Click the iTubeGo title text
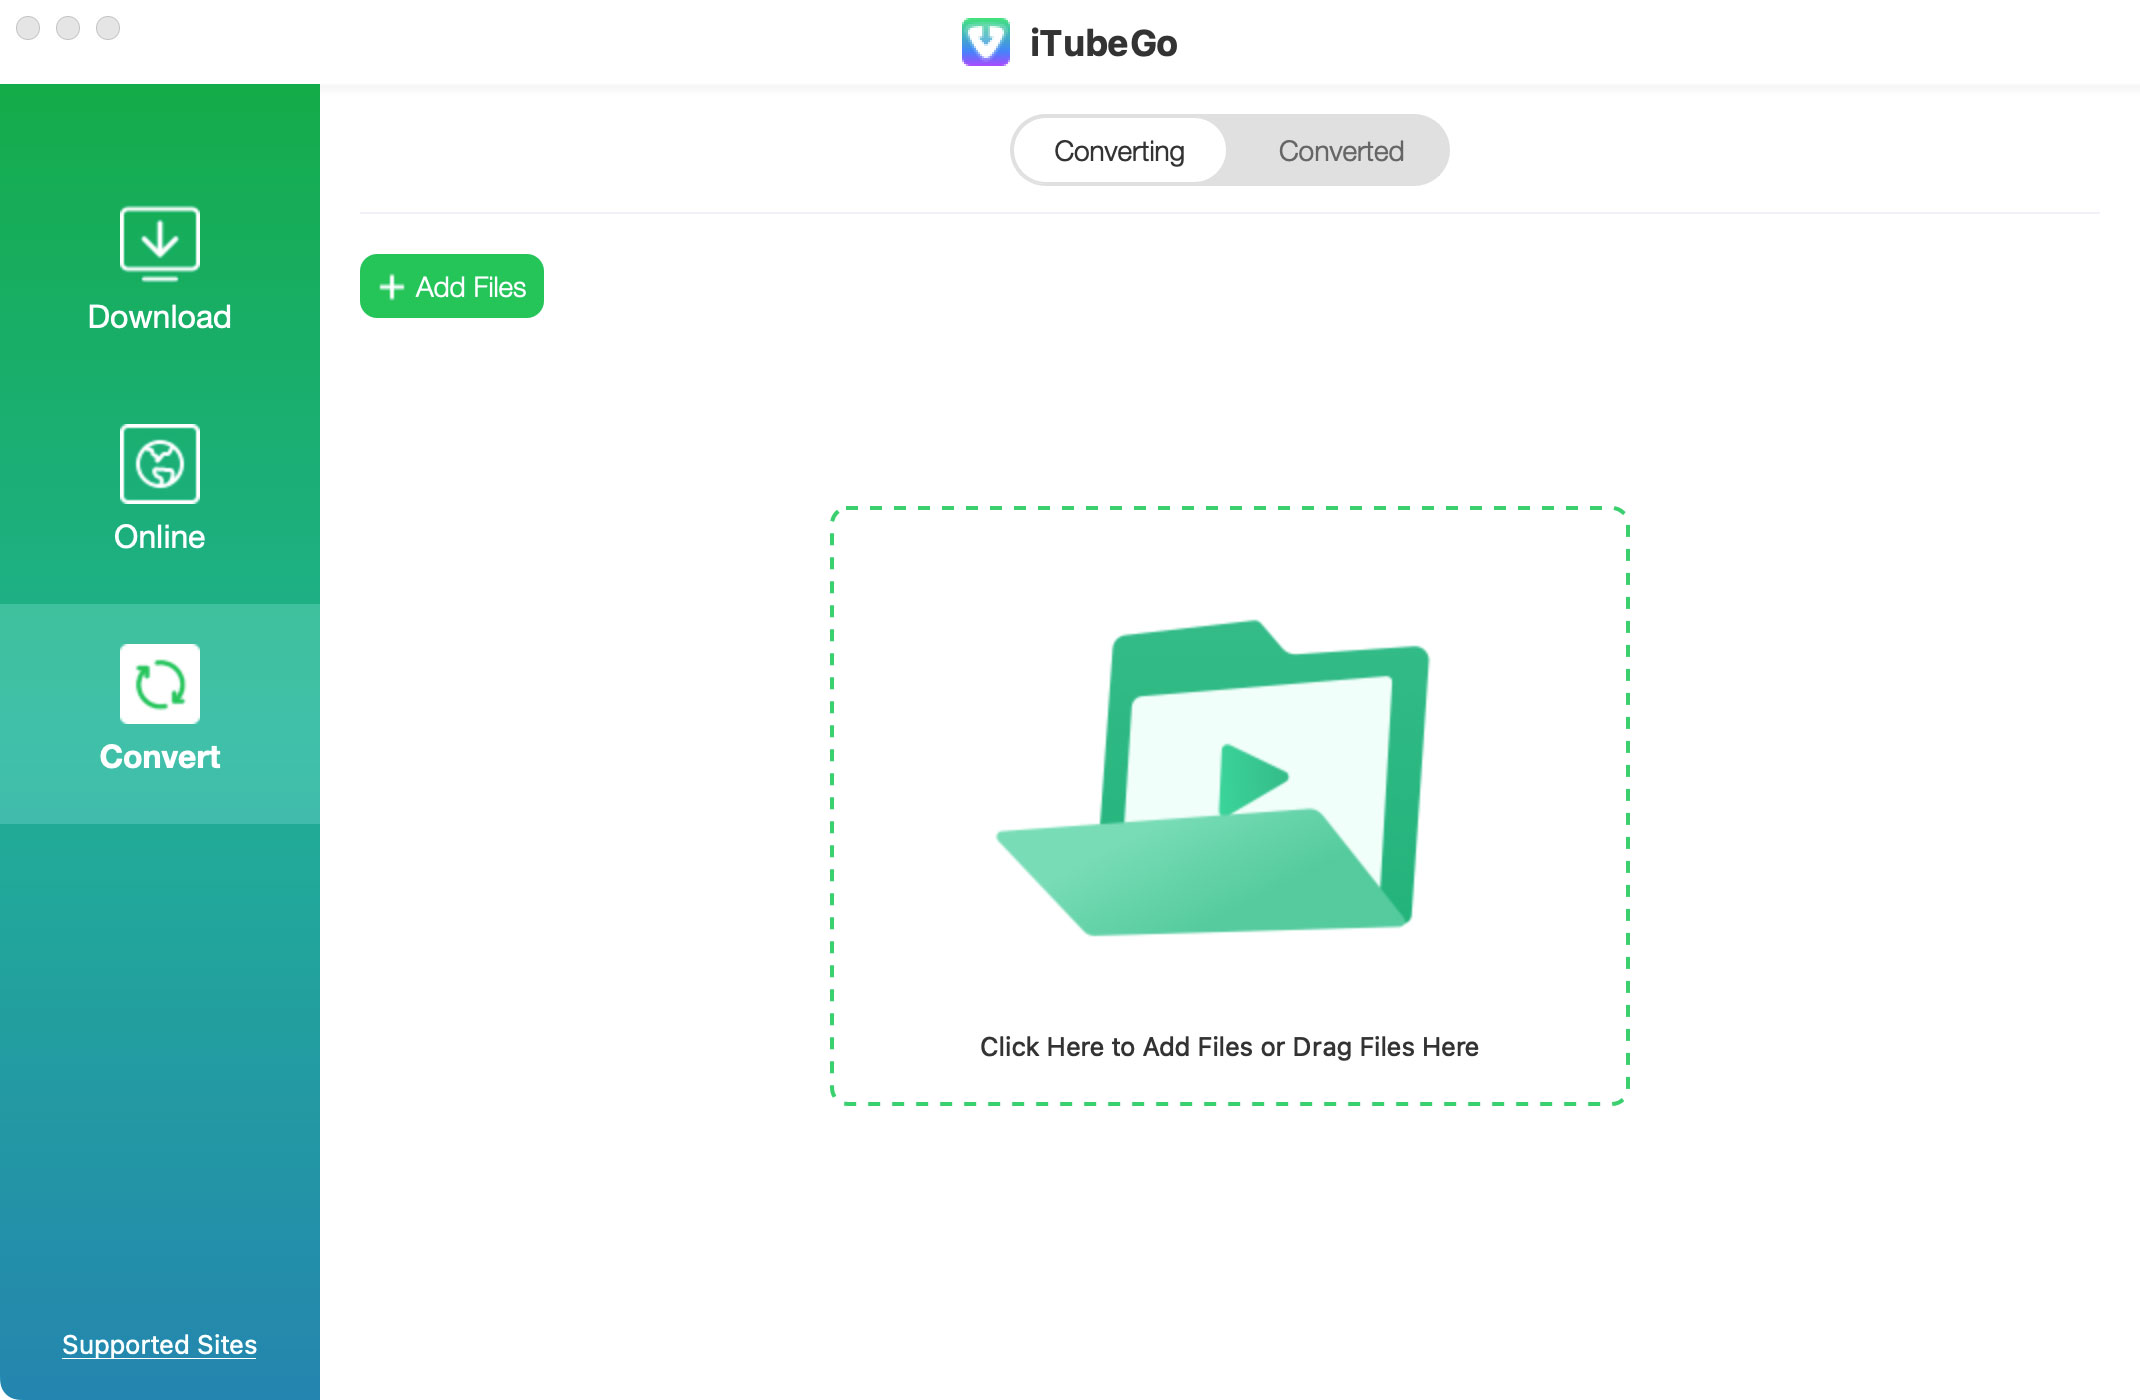 coord(1104,43)
